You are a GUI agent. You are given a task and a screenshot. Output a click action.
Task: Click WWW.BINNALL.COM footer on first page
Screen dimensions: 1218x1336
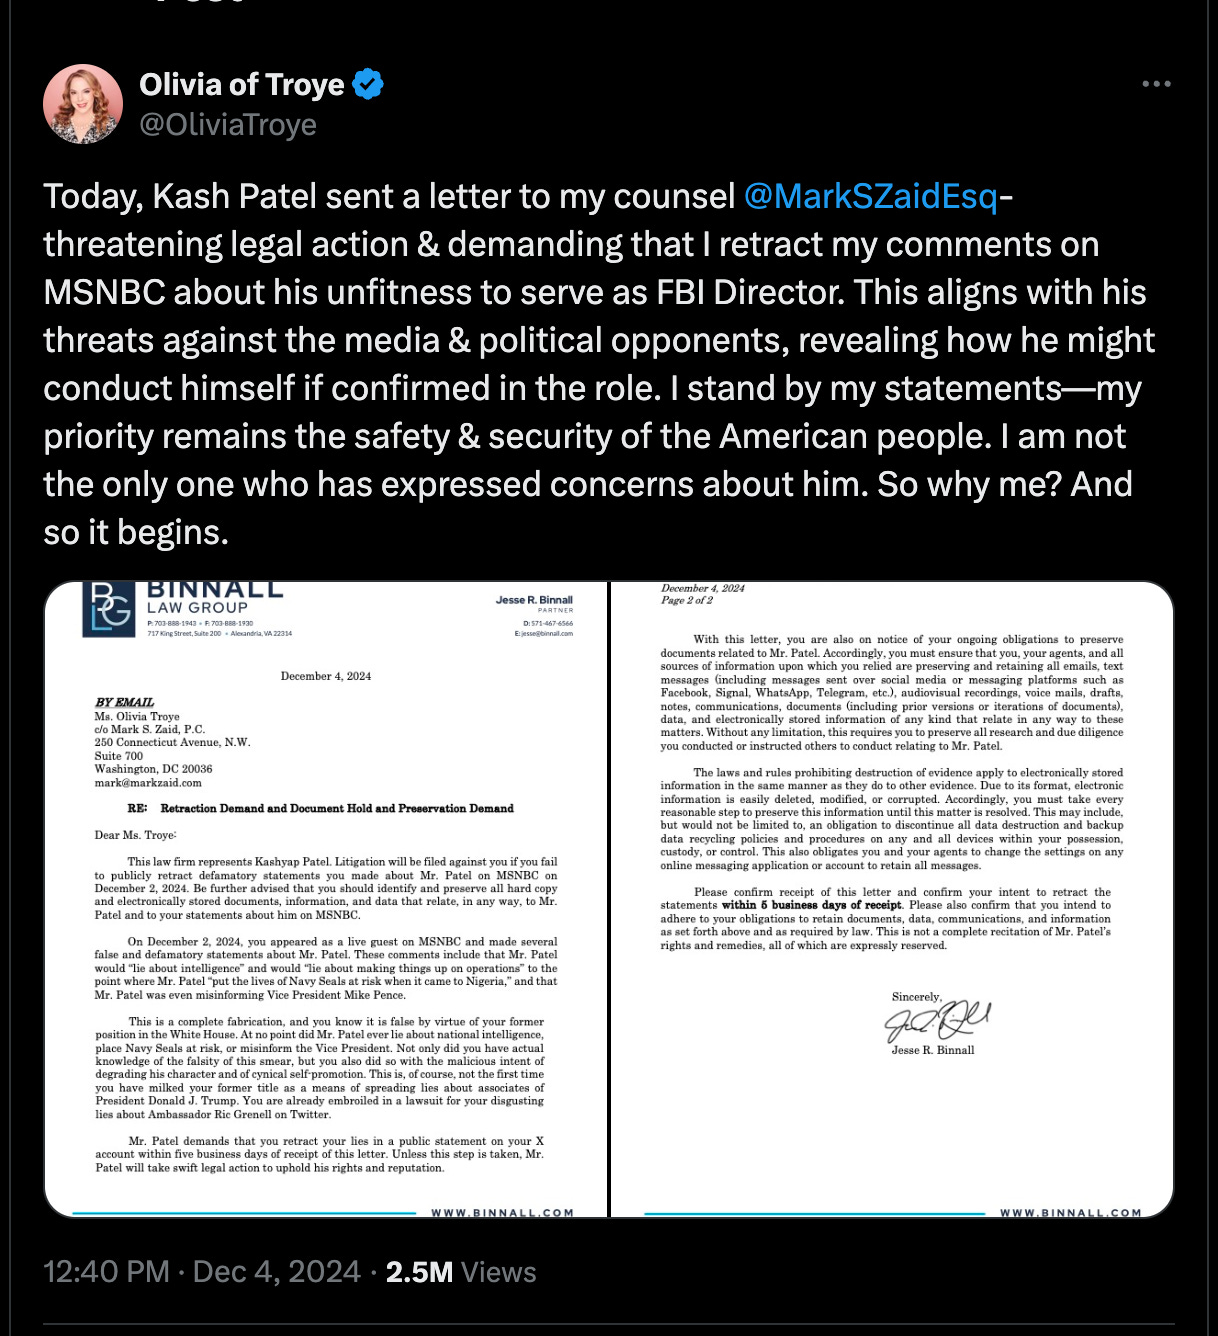pos(502,1213)
